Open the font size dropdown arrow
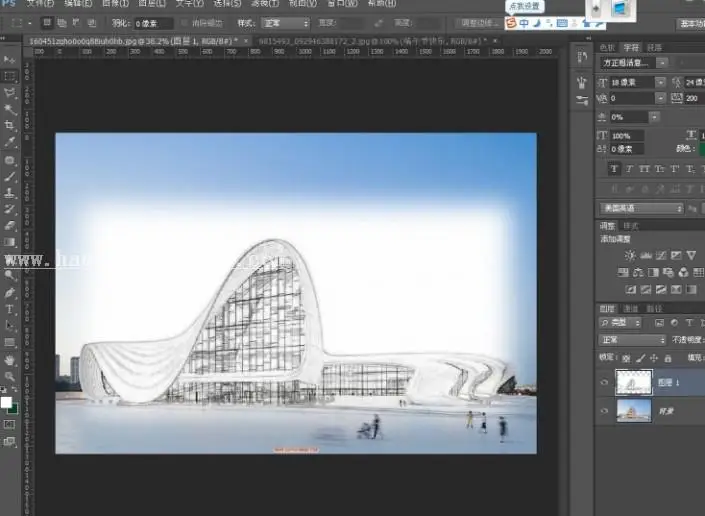Image resolution: width=705 pixels, height=516 pixels. (660, 83)
